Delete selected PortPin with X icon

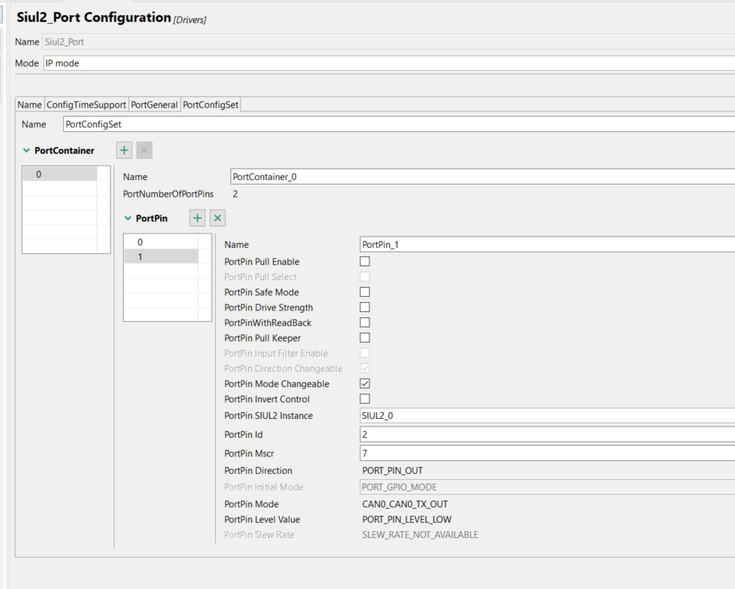click(218, 218)
